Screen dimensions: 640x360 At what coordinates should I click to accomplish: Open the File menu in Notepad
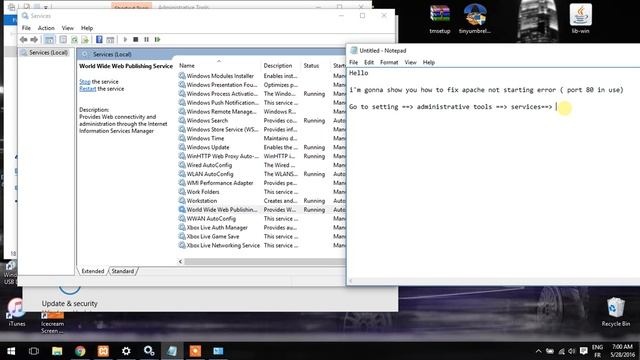pos(353,62)
